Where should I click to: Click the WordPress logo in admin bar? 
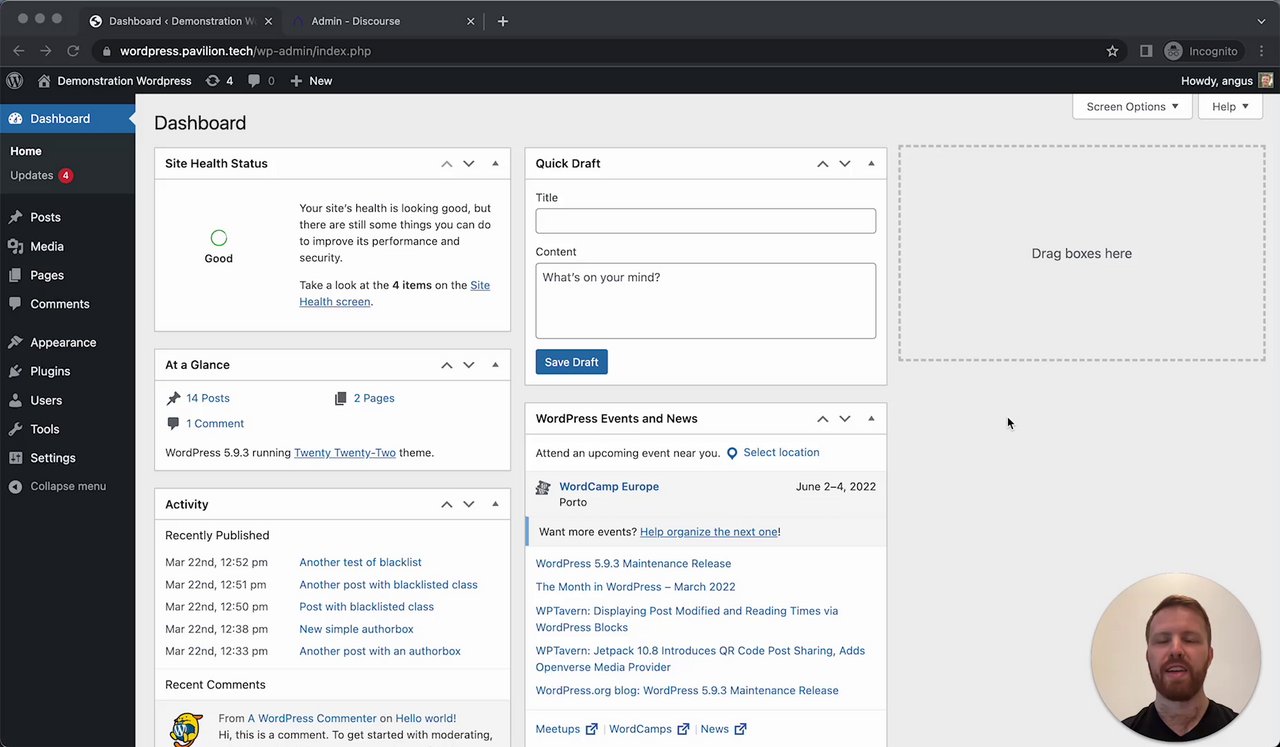click(x=14, y=81)
